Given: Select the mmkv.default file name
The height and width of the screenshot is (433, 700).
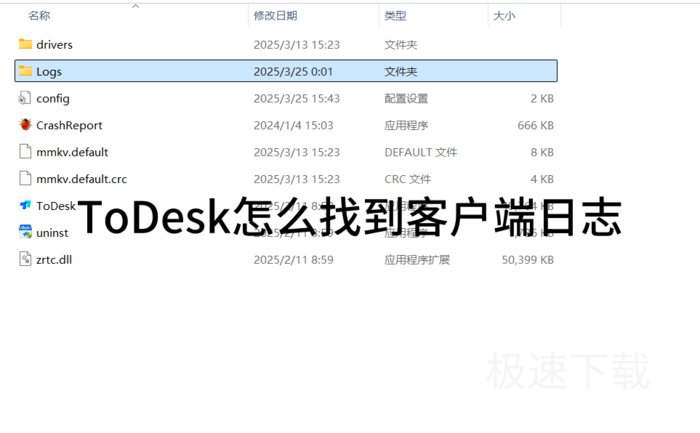Looking at the screenshot, I should (72, 152).
